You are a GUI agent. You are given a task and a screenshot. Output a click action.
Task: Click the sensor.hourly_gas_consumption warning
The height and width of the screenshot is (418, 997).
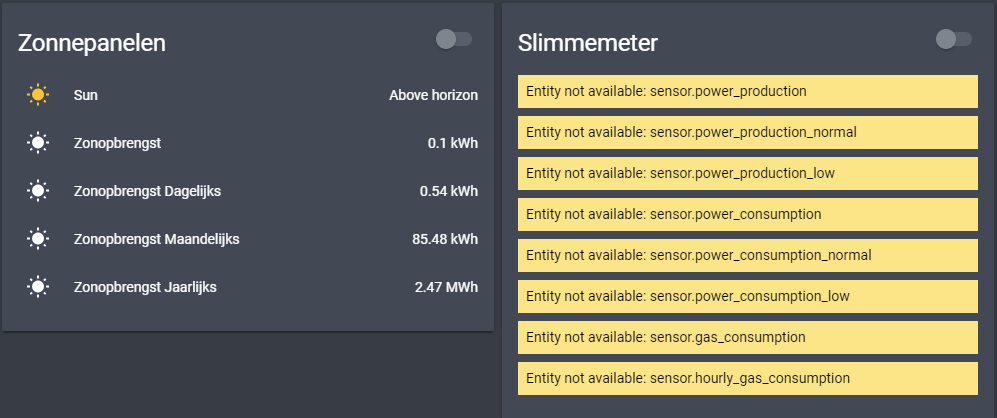[x=748, y=379]
